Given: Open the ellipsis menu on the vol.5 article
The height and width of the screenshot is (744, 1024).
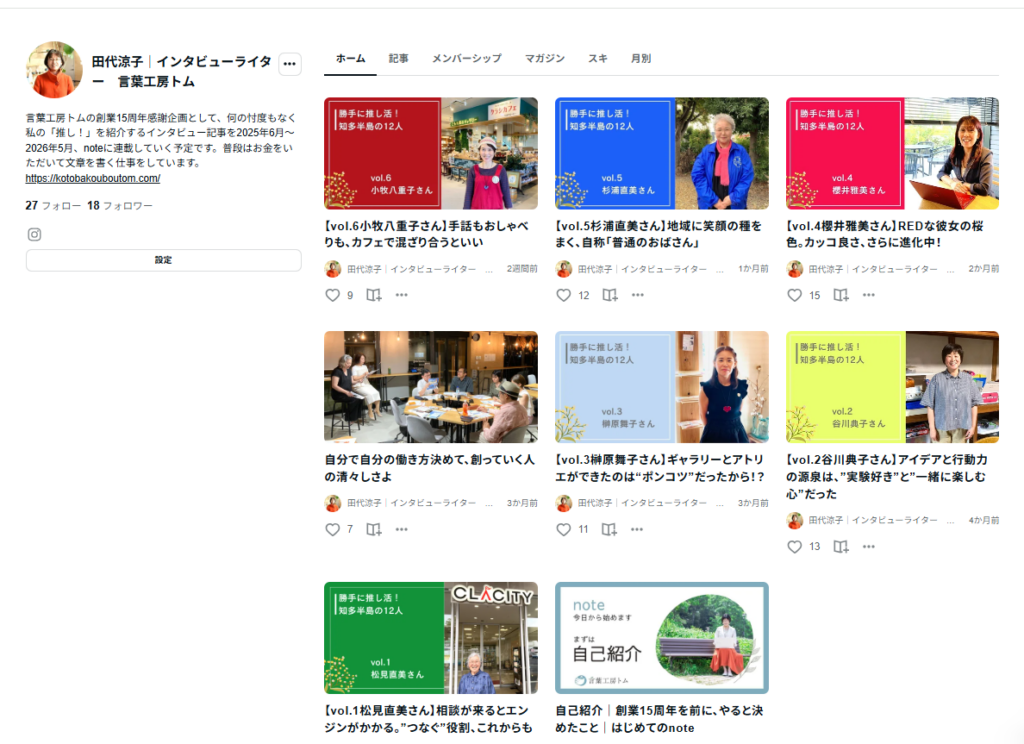Looking at the screenshot, I should click(638, 295).
